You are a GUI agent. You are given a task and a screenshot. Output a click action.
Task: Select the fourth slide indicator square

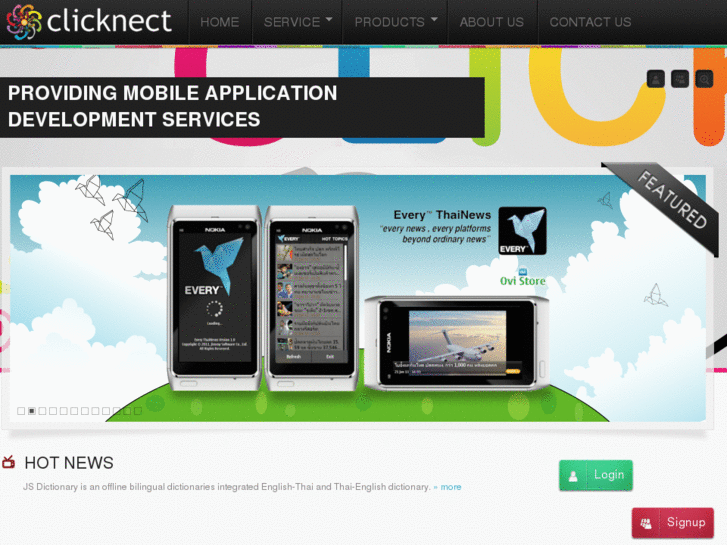tap(53, 411)
